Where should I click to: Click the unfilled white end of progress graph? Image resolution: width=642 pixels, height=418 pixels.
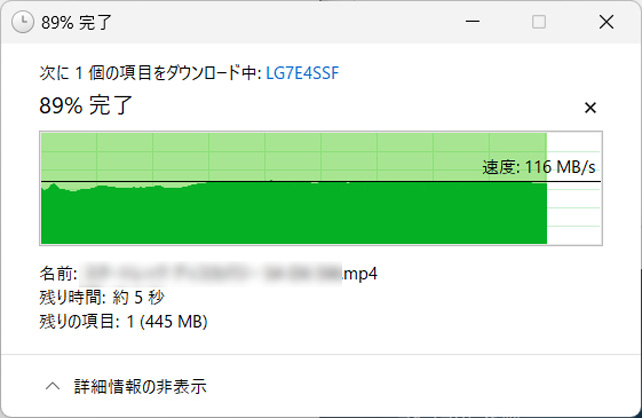(574, 188)
